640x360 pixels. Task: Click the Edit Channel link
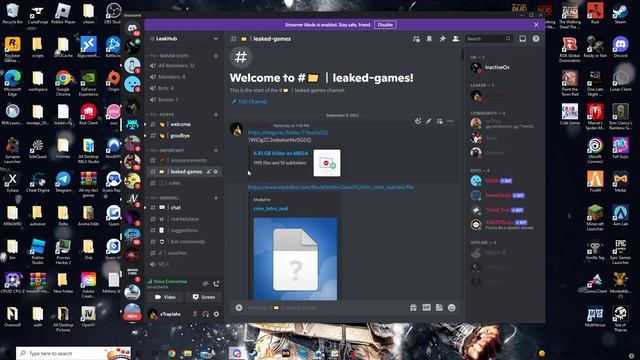pos(249,102)
